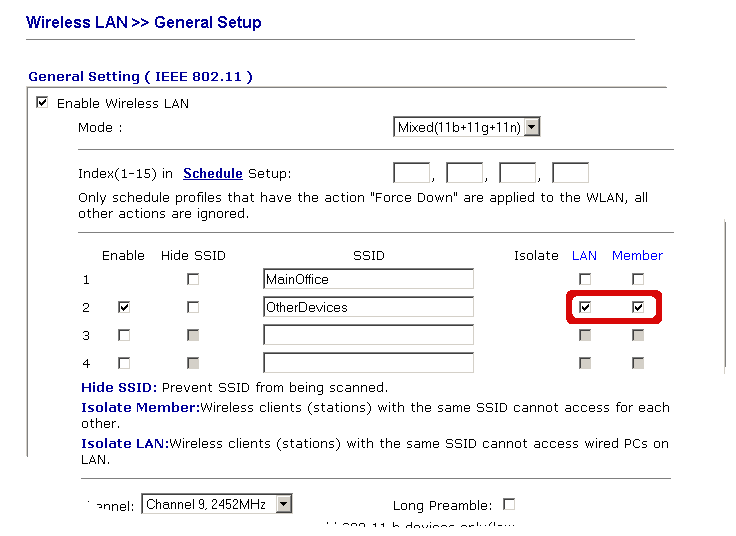Click the empty SSID 3 text field

368,335
